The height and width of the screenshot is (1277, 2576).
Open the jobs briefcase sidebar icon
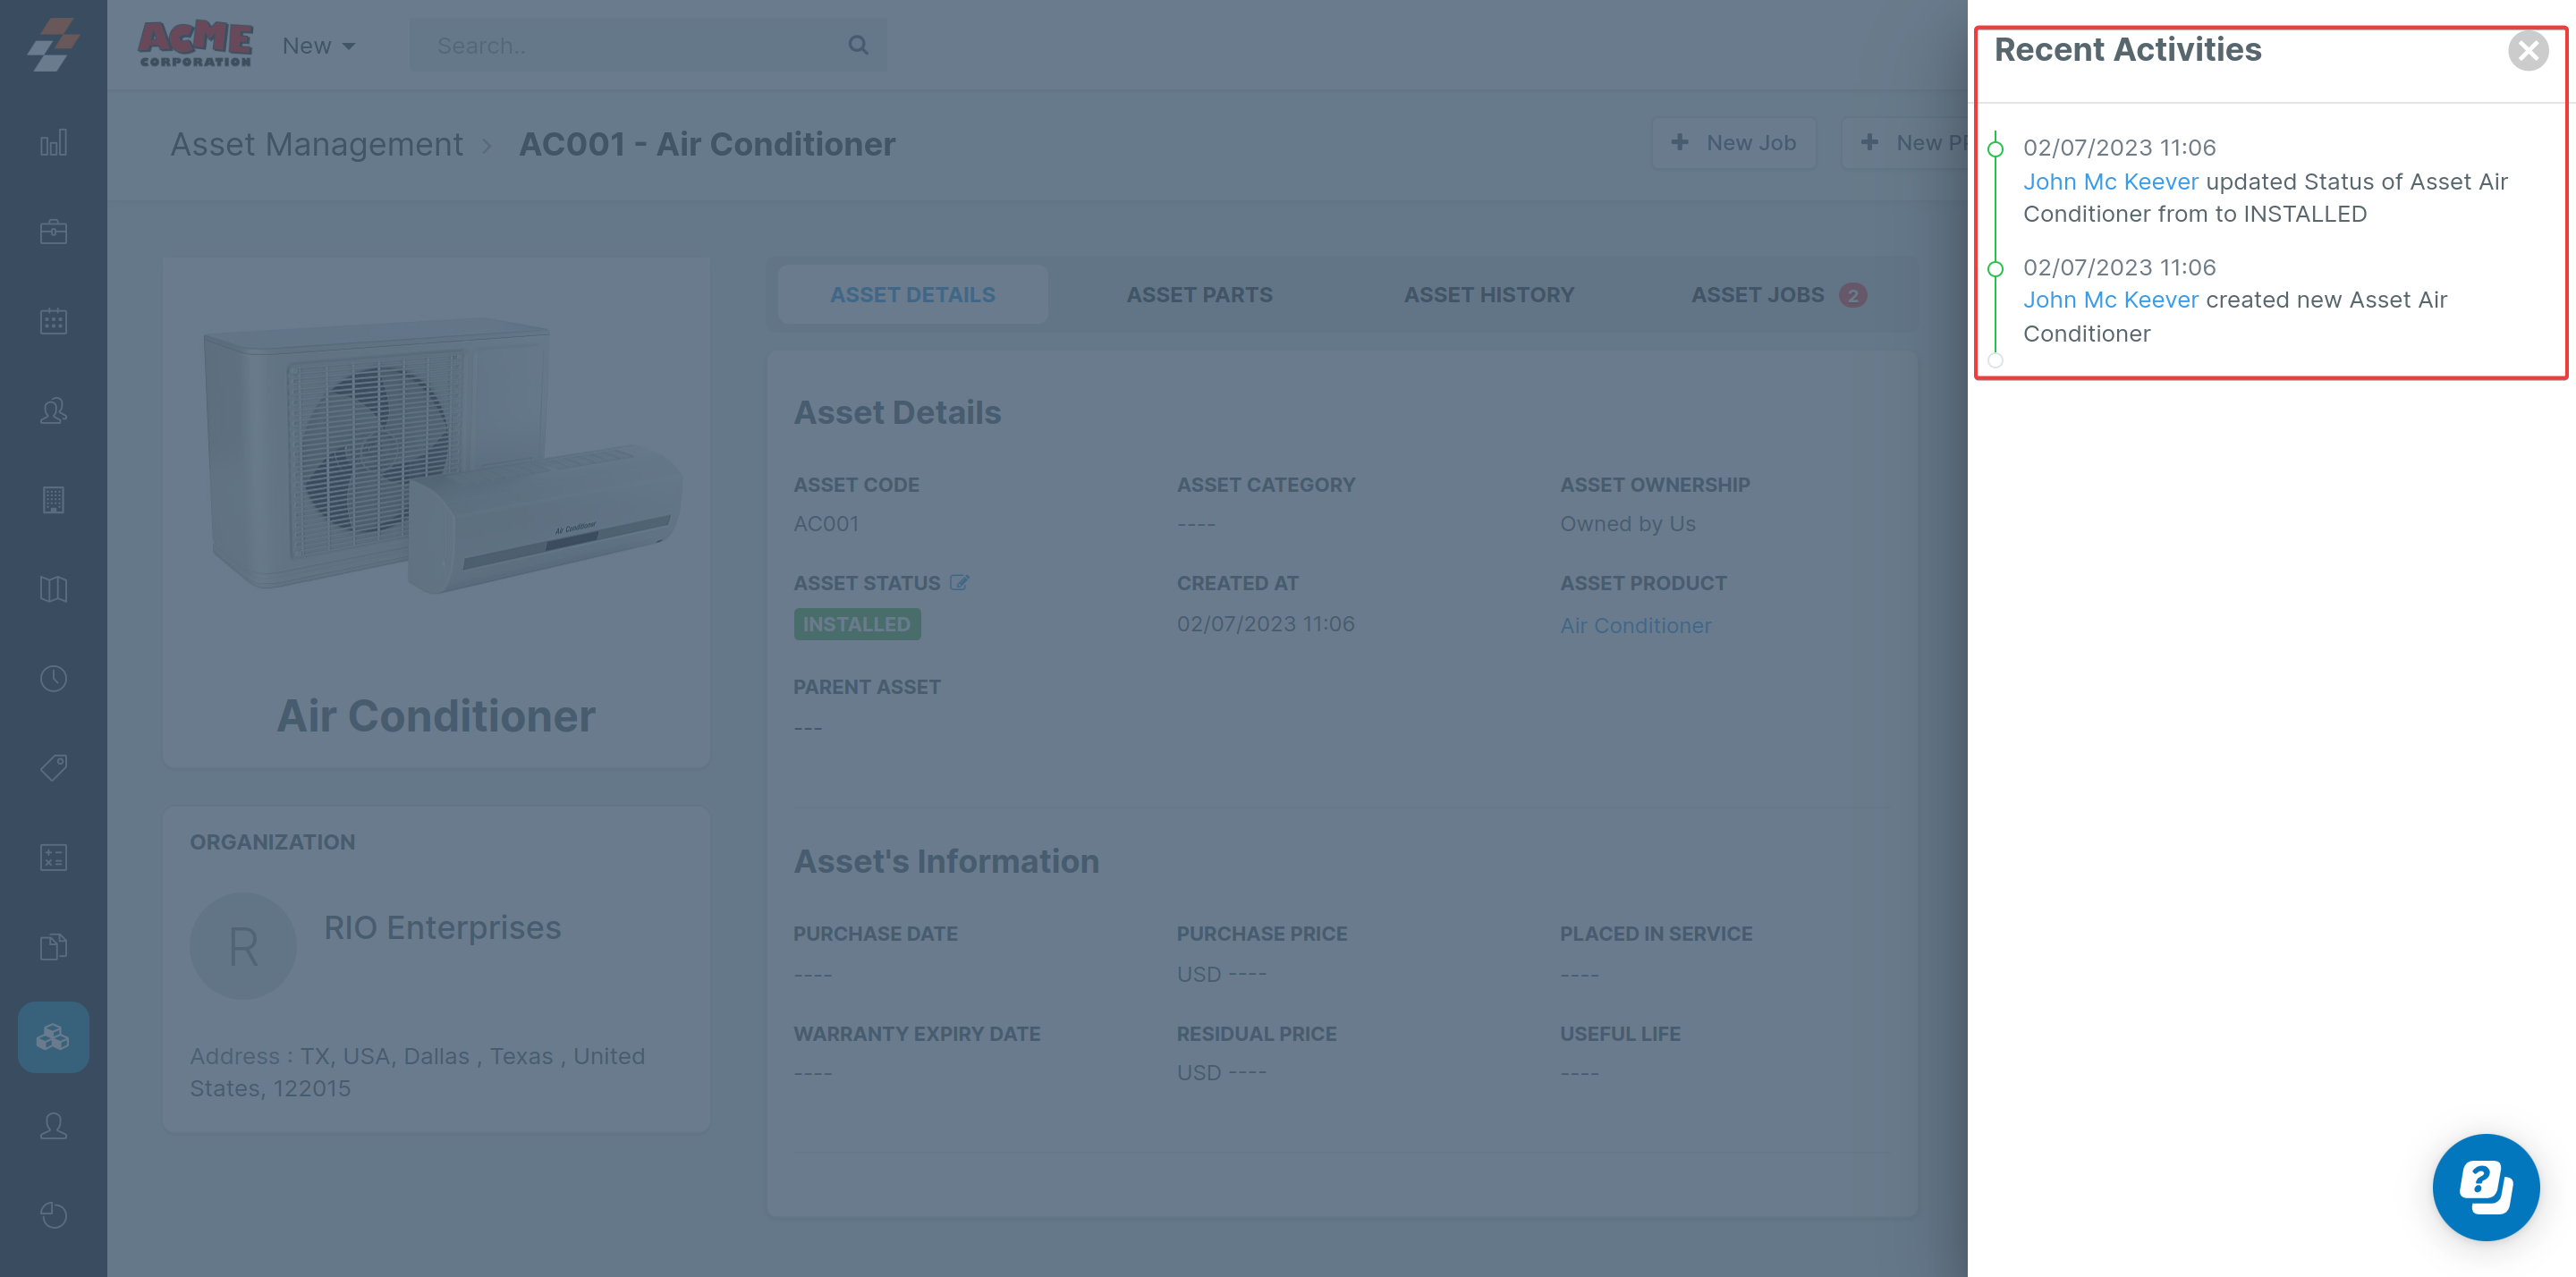53,232
